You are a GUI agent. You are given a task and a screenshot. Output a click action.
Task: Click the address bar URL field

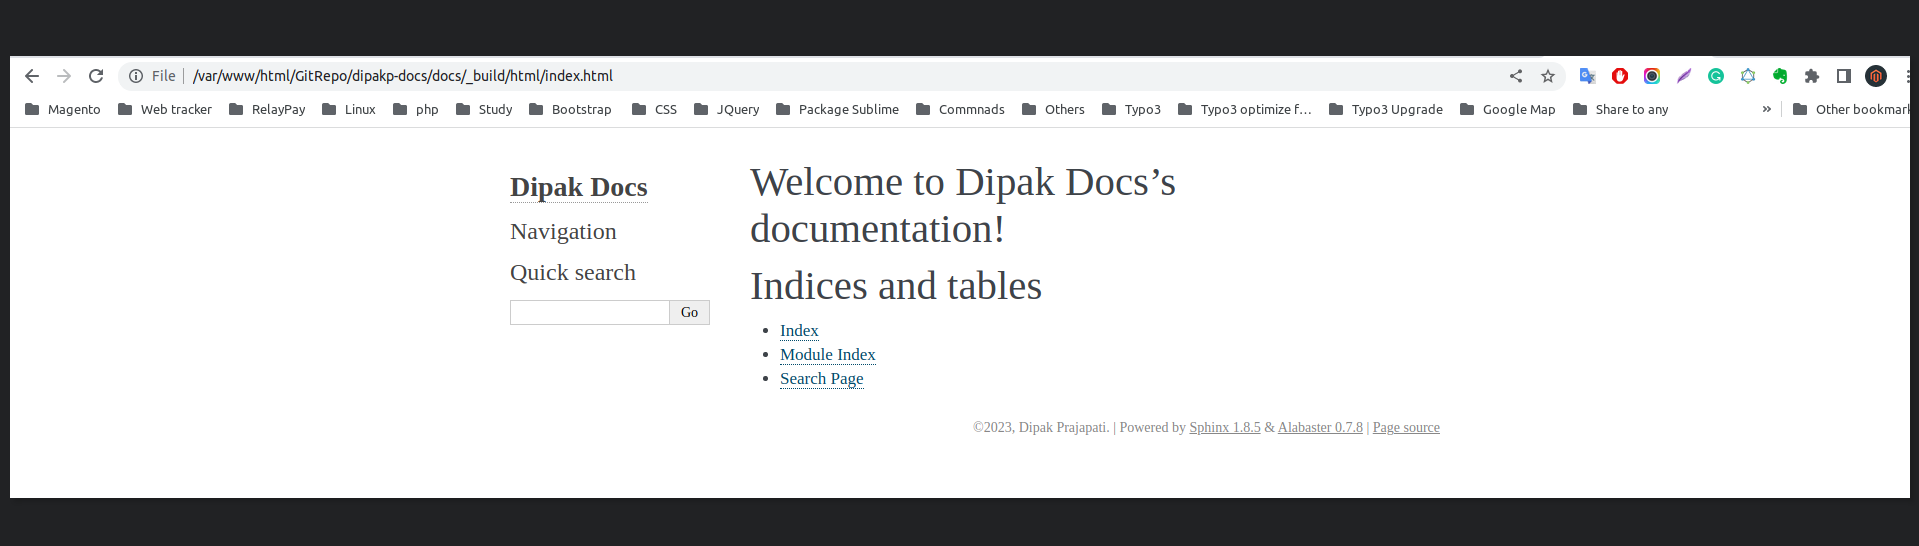[x=840, y=76]
